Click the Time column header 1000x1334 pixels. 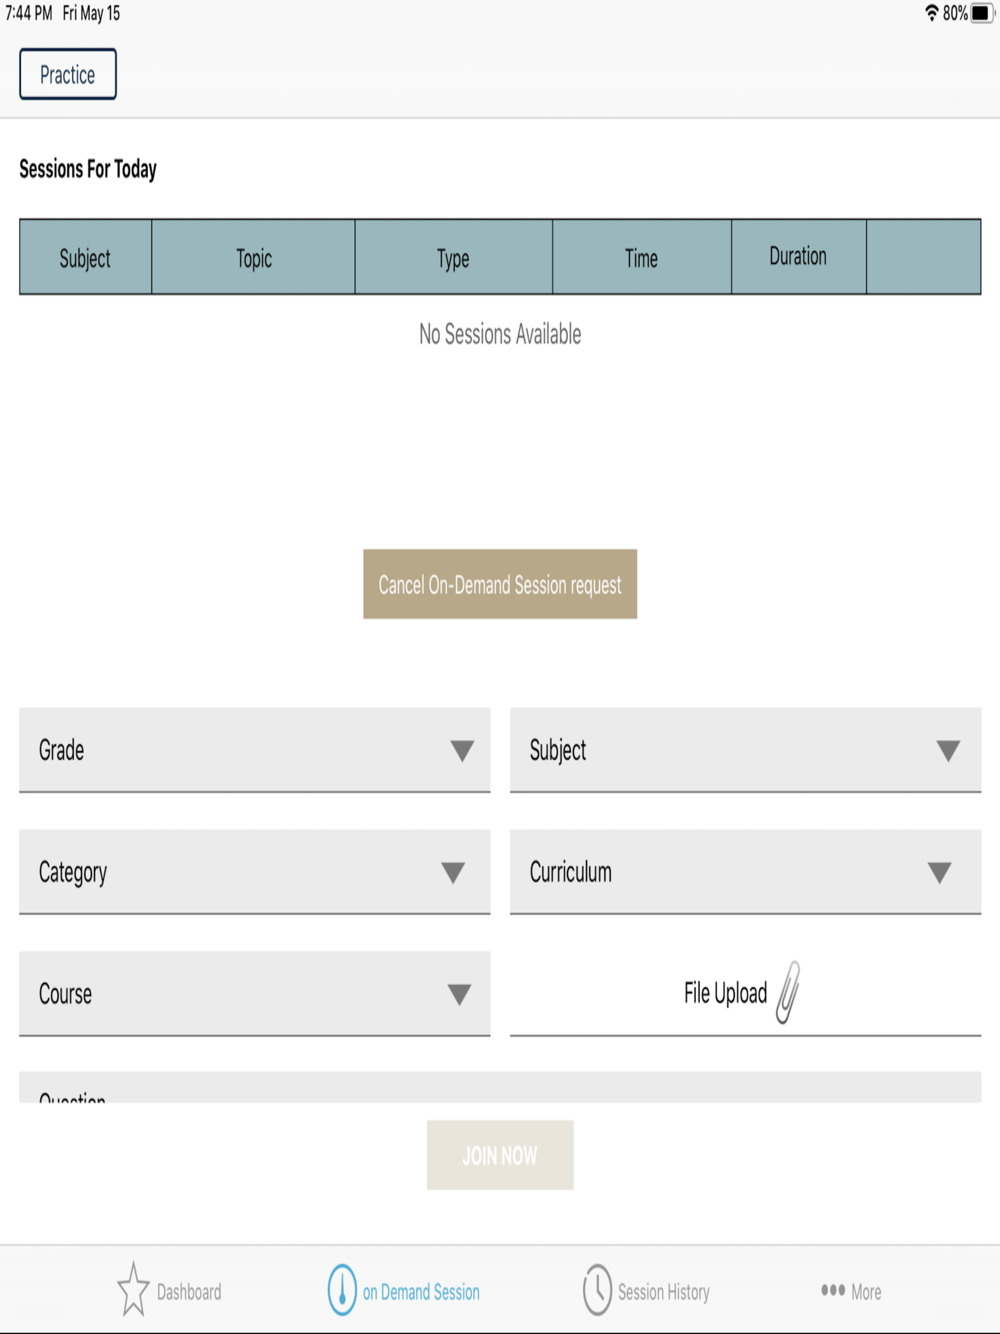(x=642, y=257)
